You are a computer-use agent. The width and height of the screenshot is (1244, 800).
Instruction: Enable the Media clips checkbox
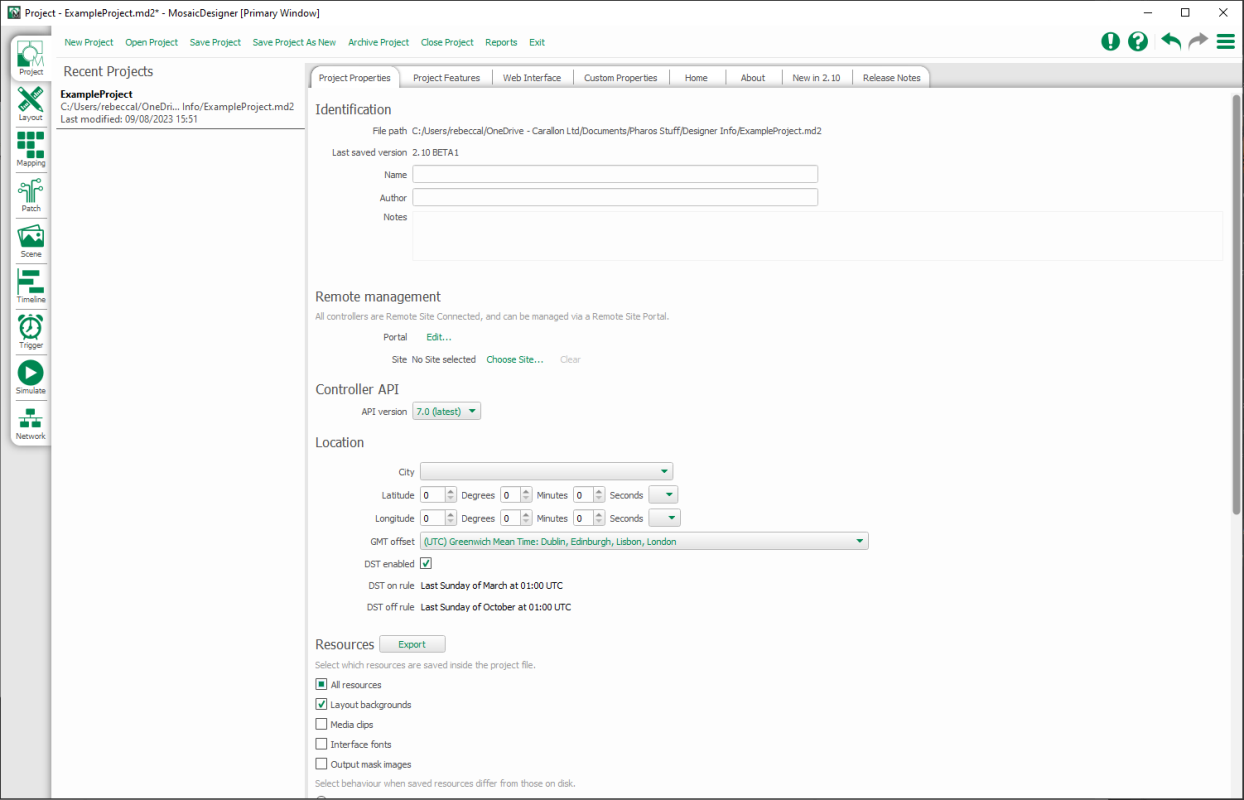[x=321, y=724]
